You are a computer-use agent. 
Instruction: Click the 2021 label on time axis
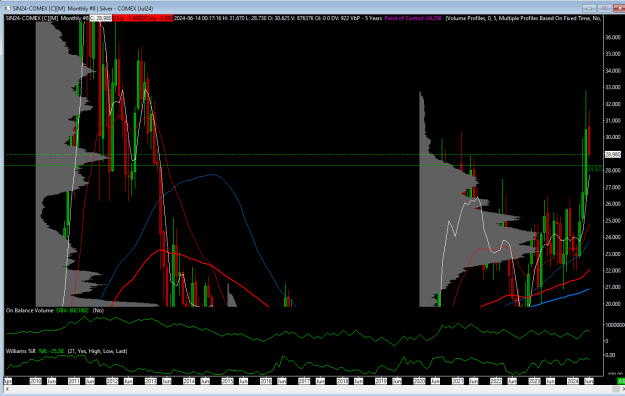point(458,381)
